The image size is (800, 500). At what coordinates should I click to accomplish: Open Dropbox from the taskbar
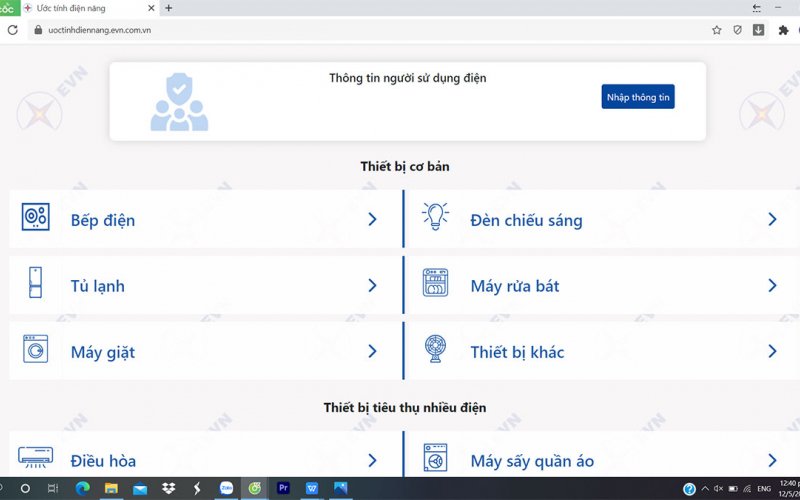168,488
